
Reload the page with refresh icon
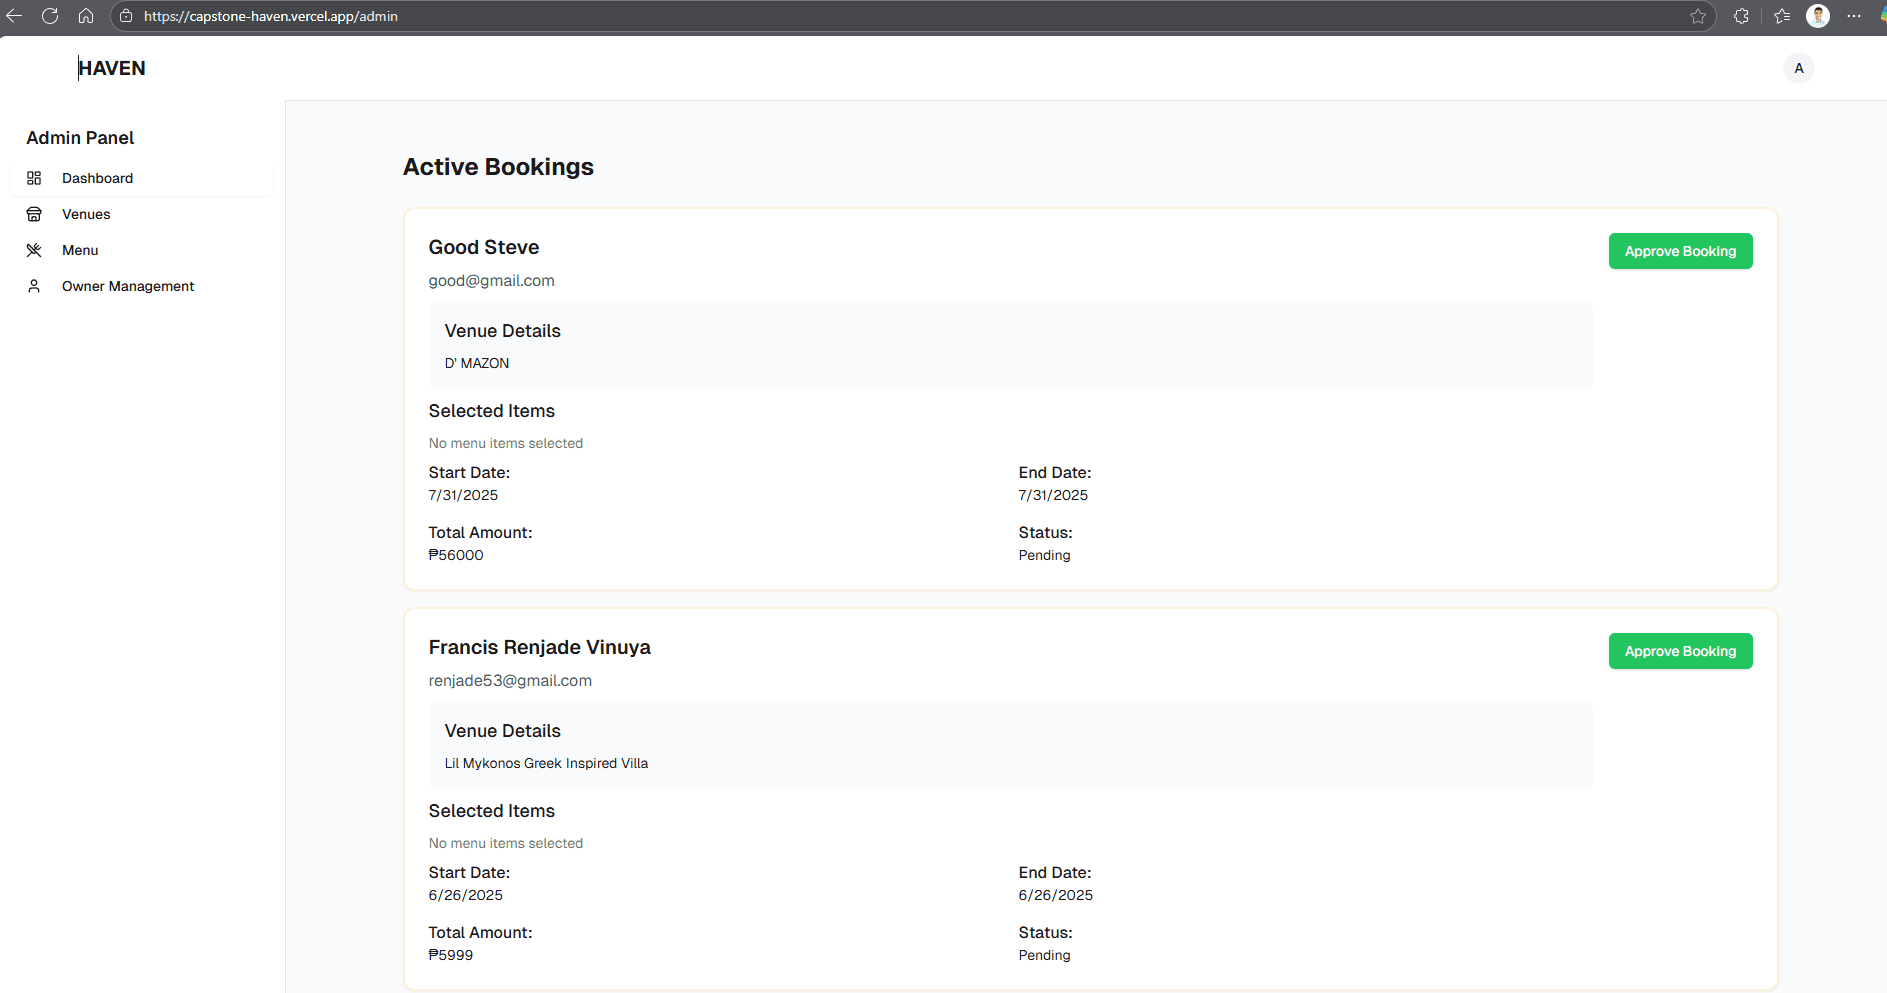(x=50, y=16)
